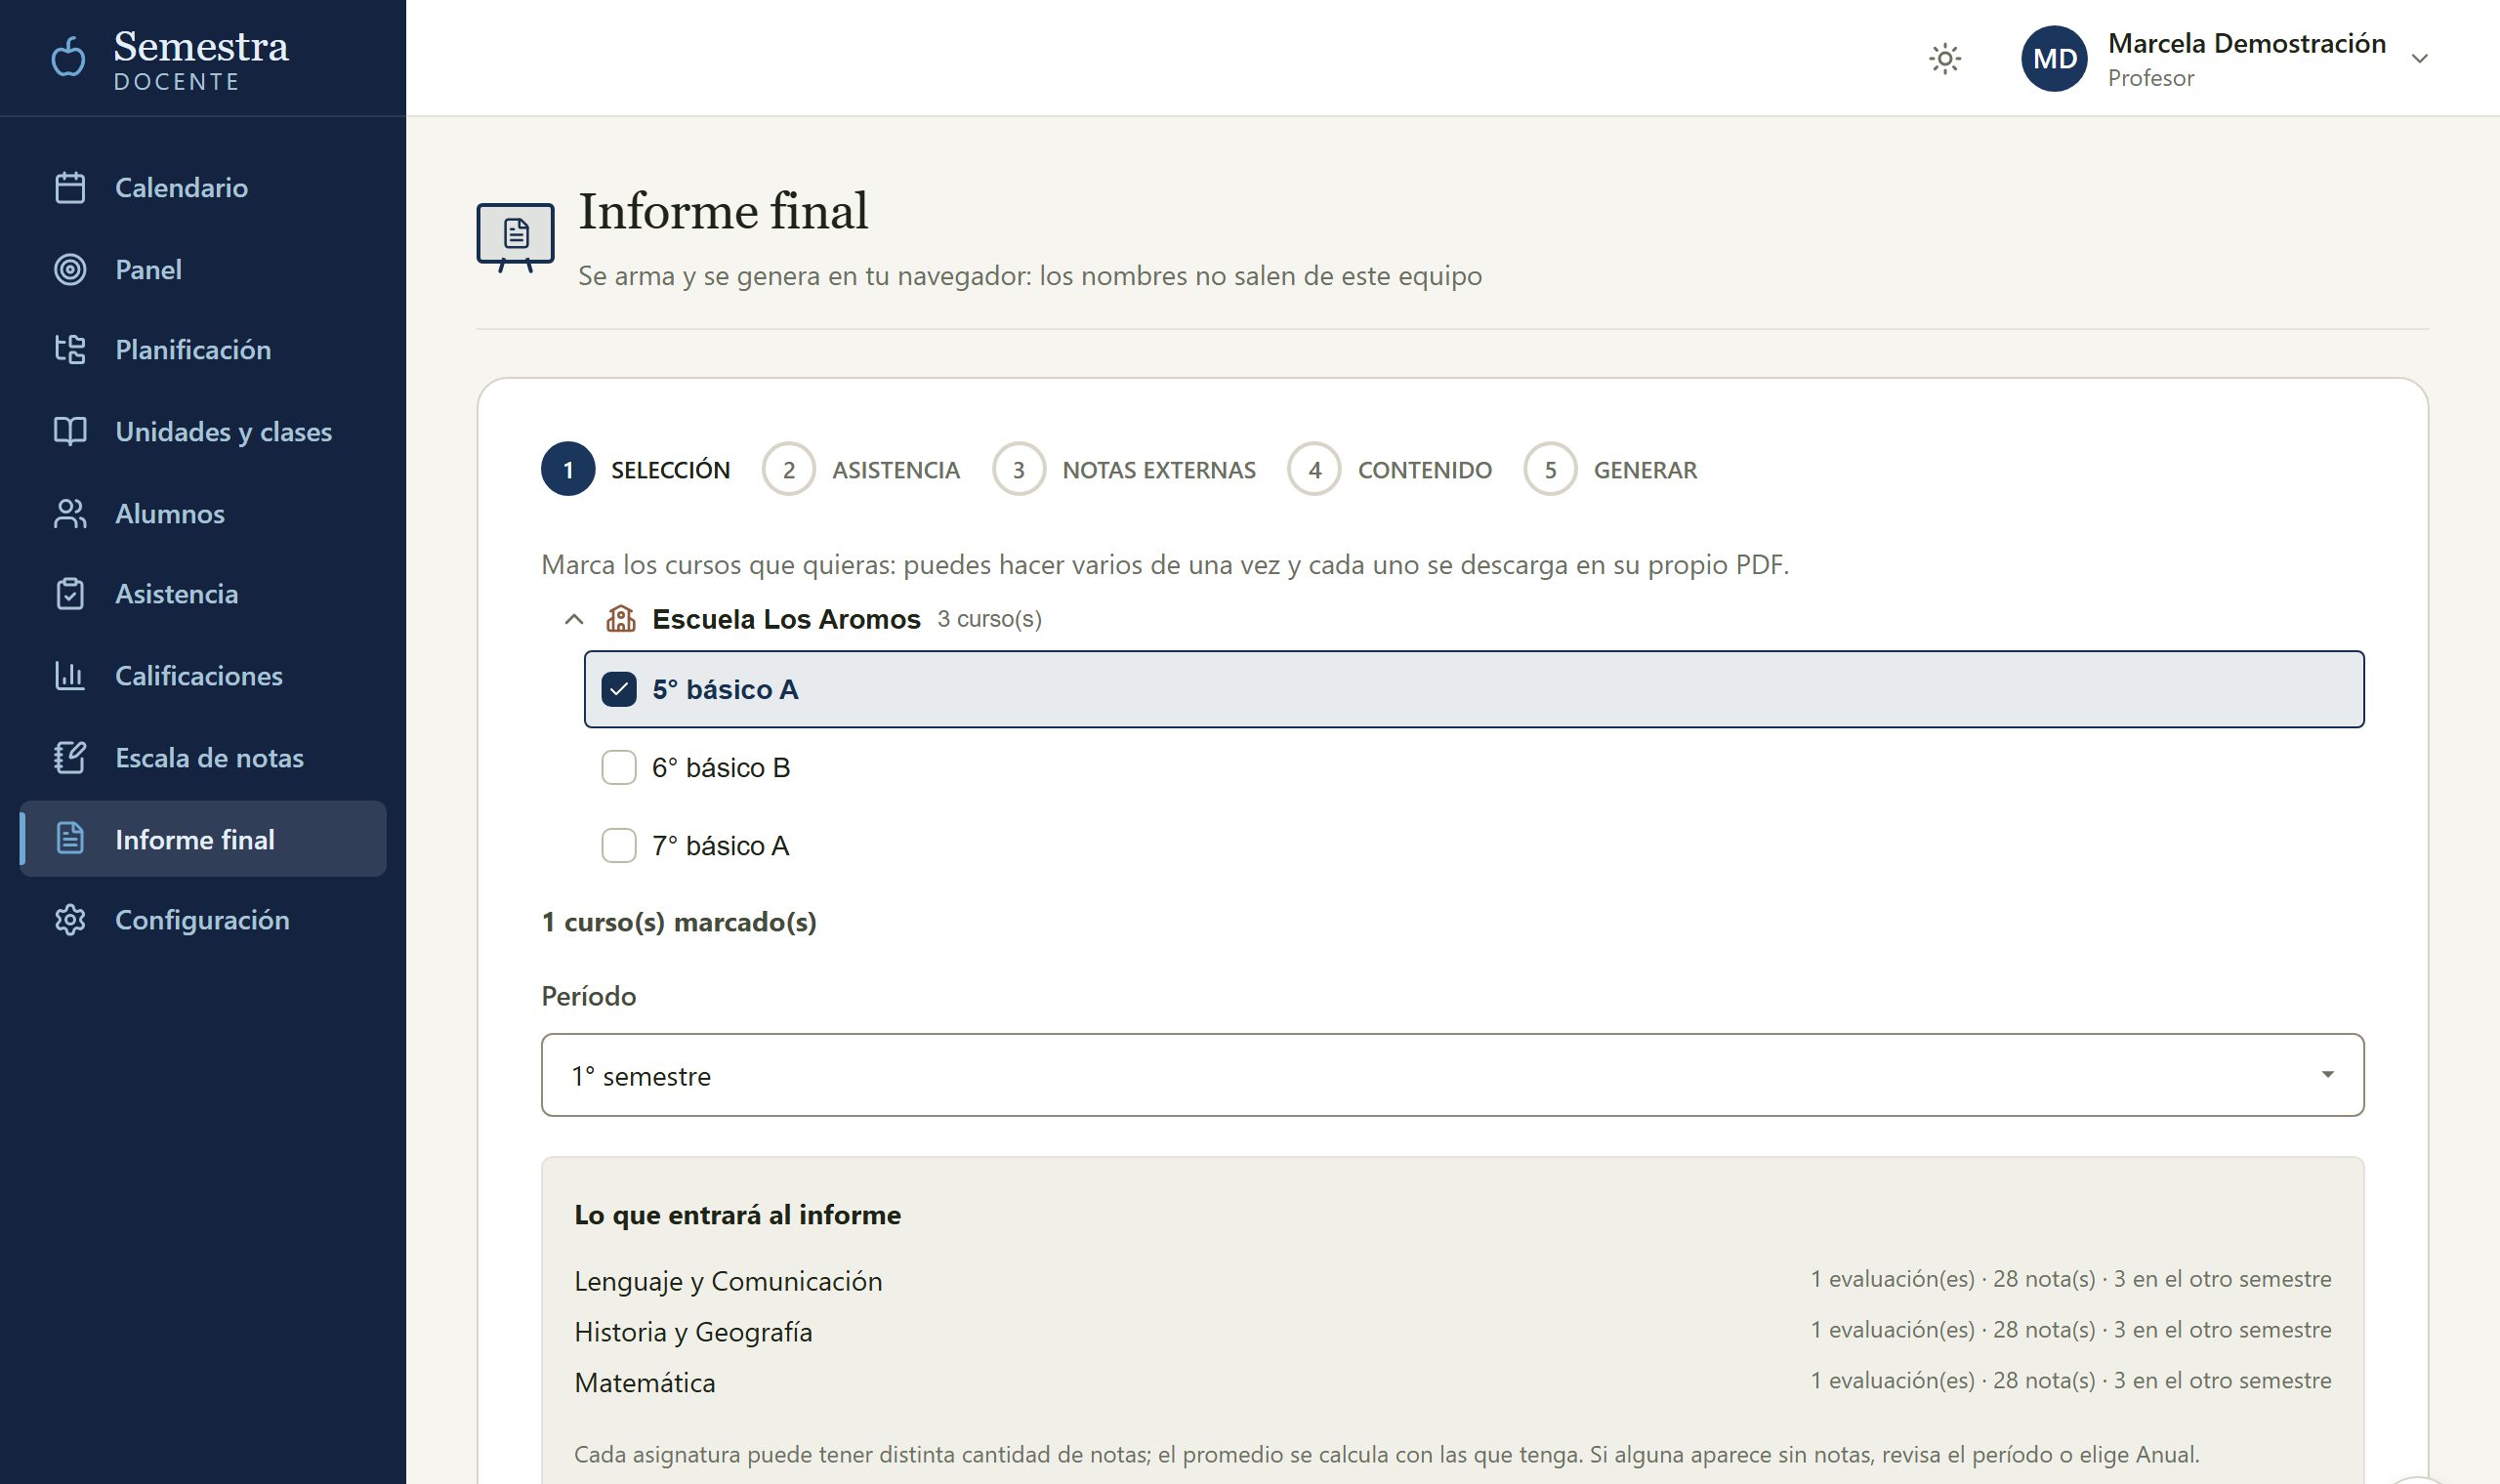The image size is (2500, 1484).
Task: Check the 7° básico A checkbox
Action: [x=619, y=845]
